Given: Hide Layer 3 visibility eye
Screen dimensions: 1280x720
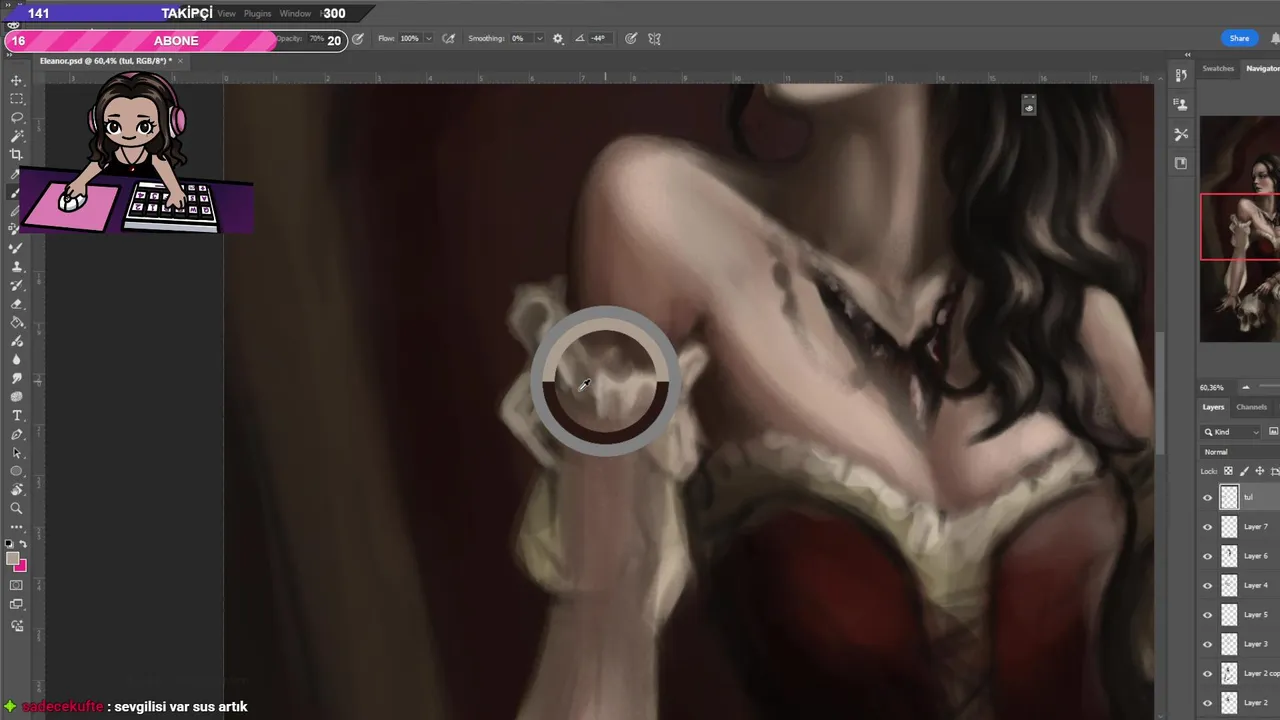Looking at the screenshot, I should pos(1207,644).
